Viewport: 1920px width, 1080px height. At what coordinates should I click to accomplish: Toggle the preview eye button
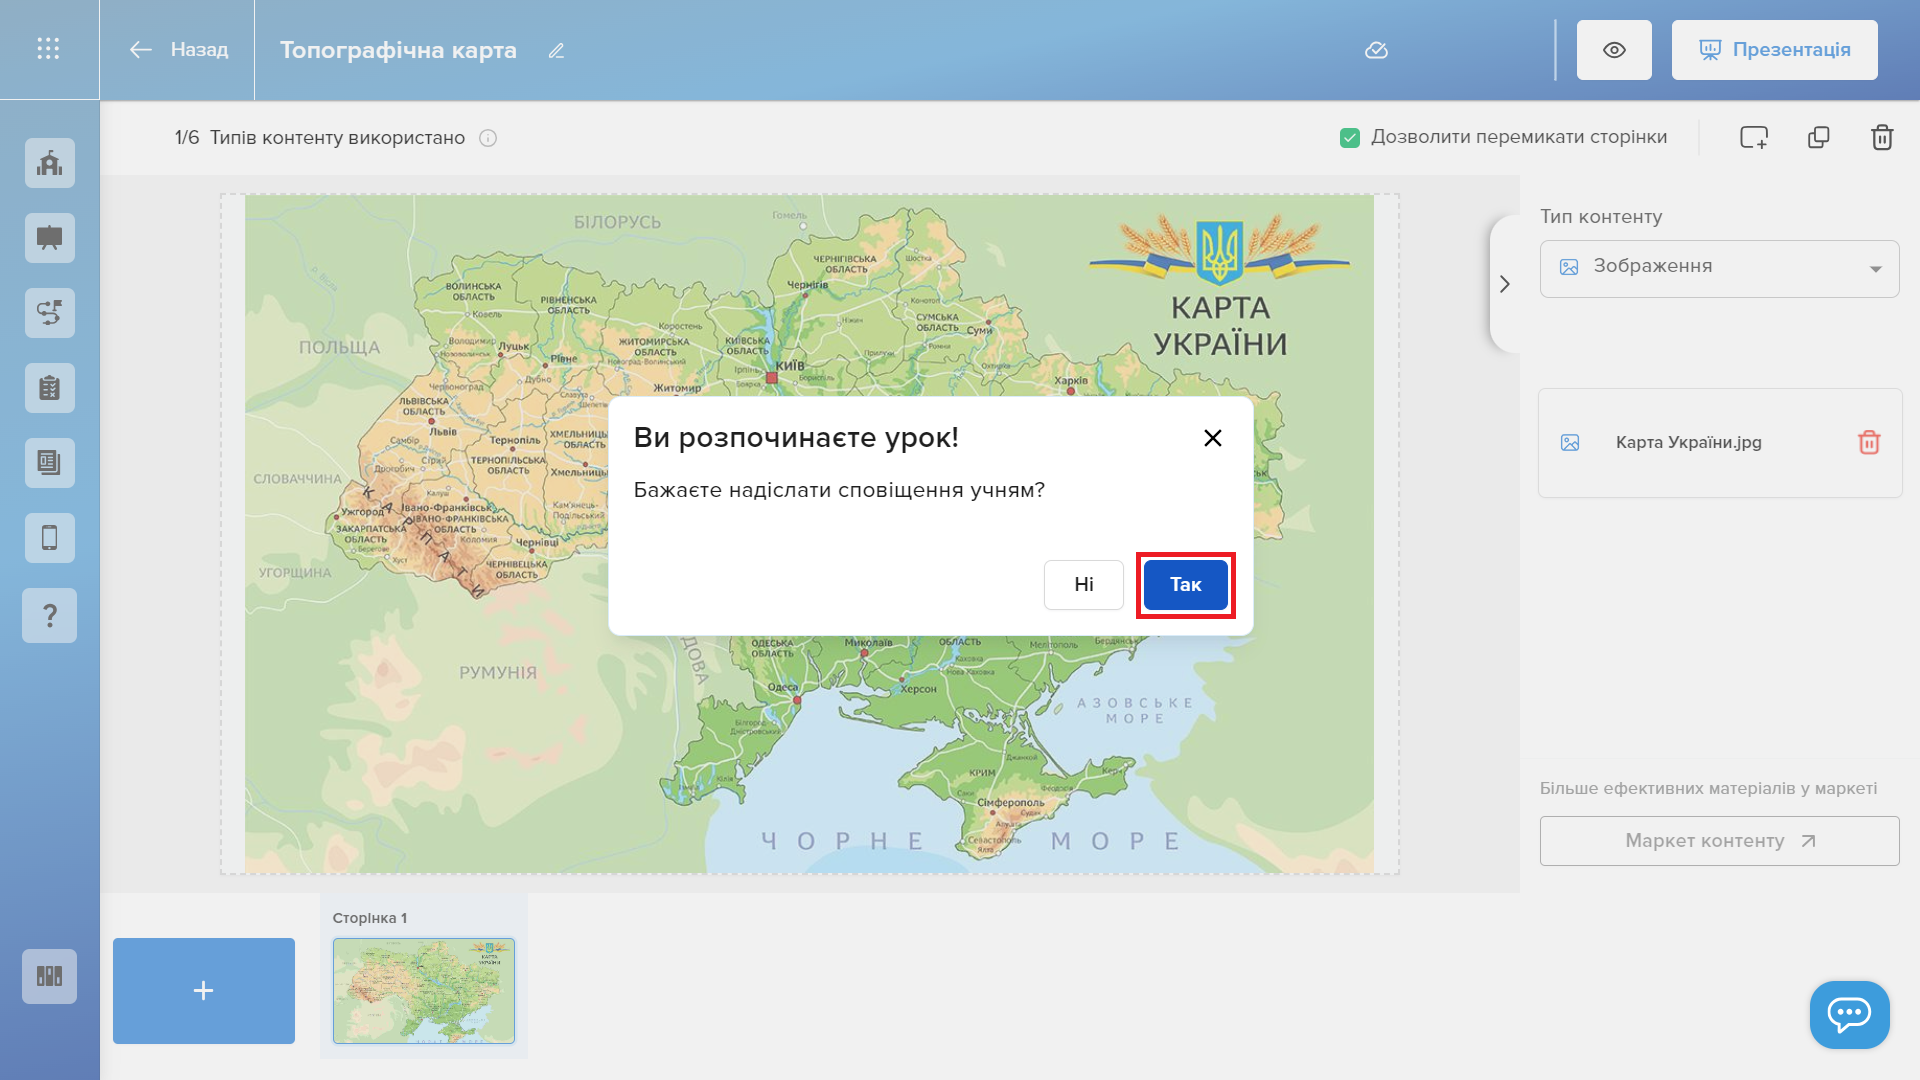coord(1614,50)
